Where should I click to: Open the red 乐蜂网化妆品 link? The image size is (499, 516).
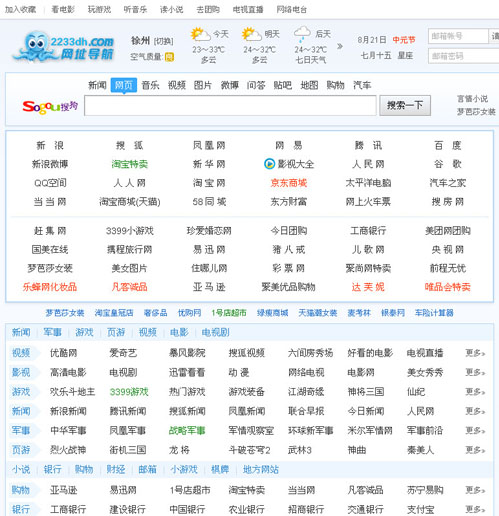click(x=50, y=287)
